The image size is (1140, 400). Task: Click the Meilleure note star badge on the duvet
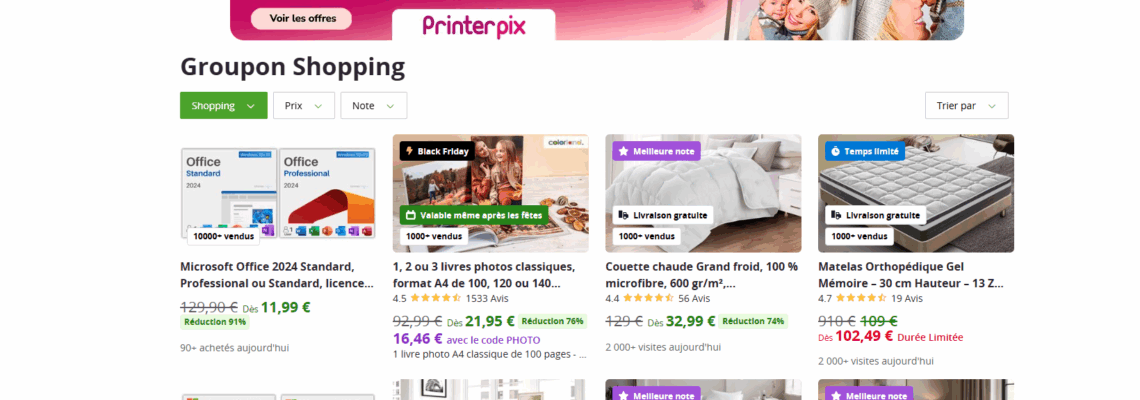point(623,151)
